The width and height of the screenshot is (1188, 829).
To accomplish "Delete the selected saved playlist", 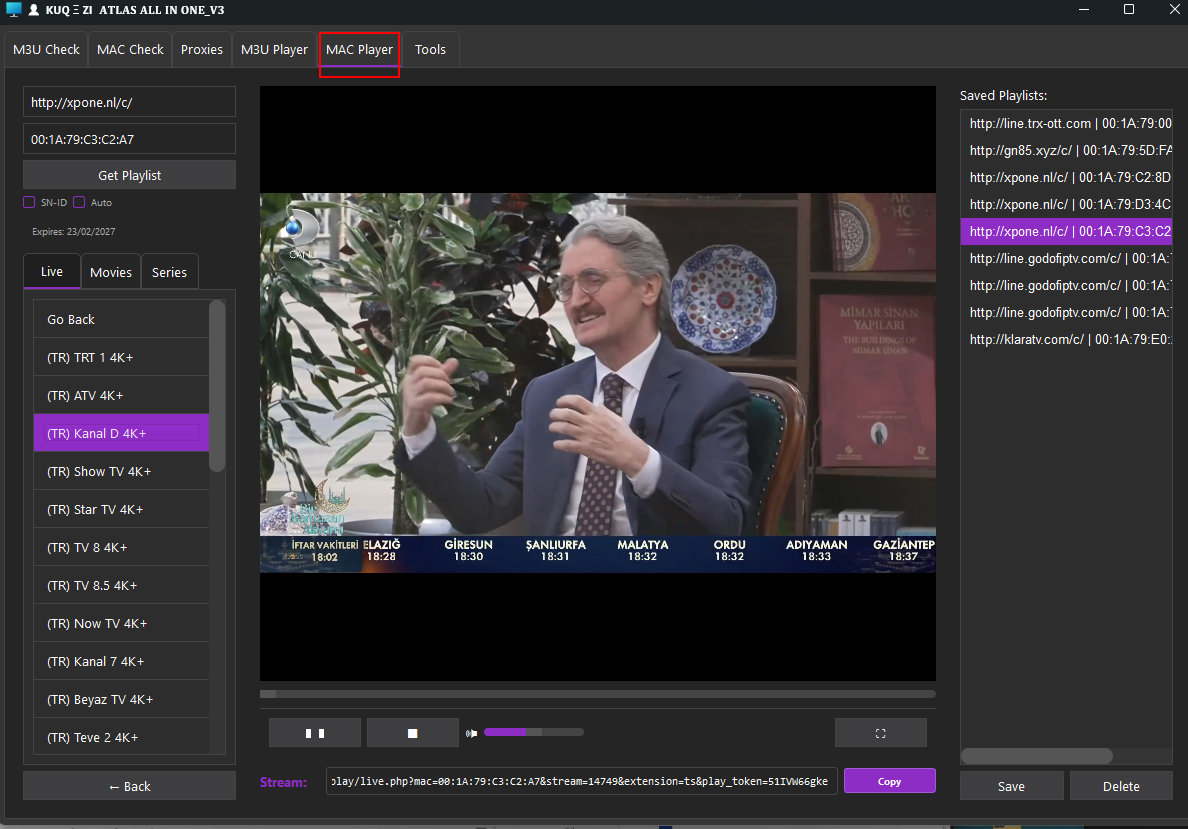I will [1121, 787].
